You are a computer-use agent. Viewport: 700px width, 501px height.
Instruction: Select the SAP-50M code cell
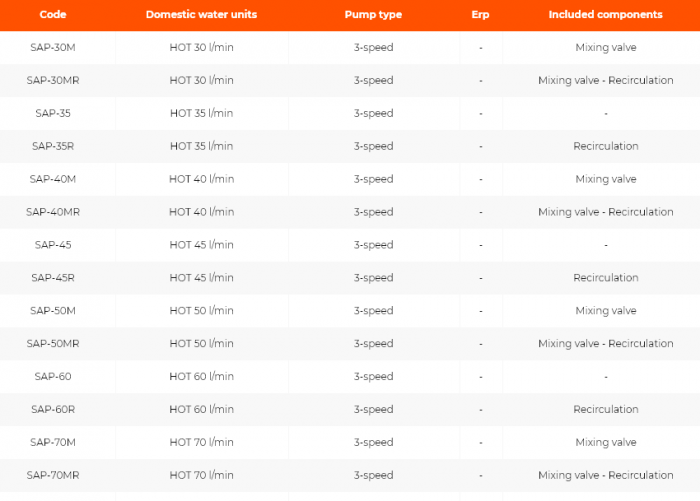pyautogui.click(x=53, y=311)
